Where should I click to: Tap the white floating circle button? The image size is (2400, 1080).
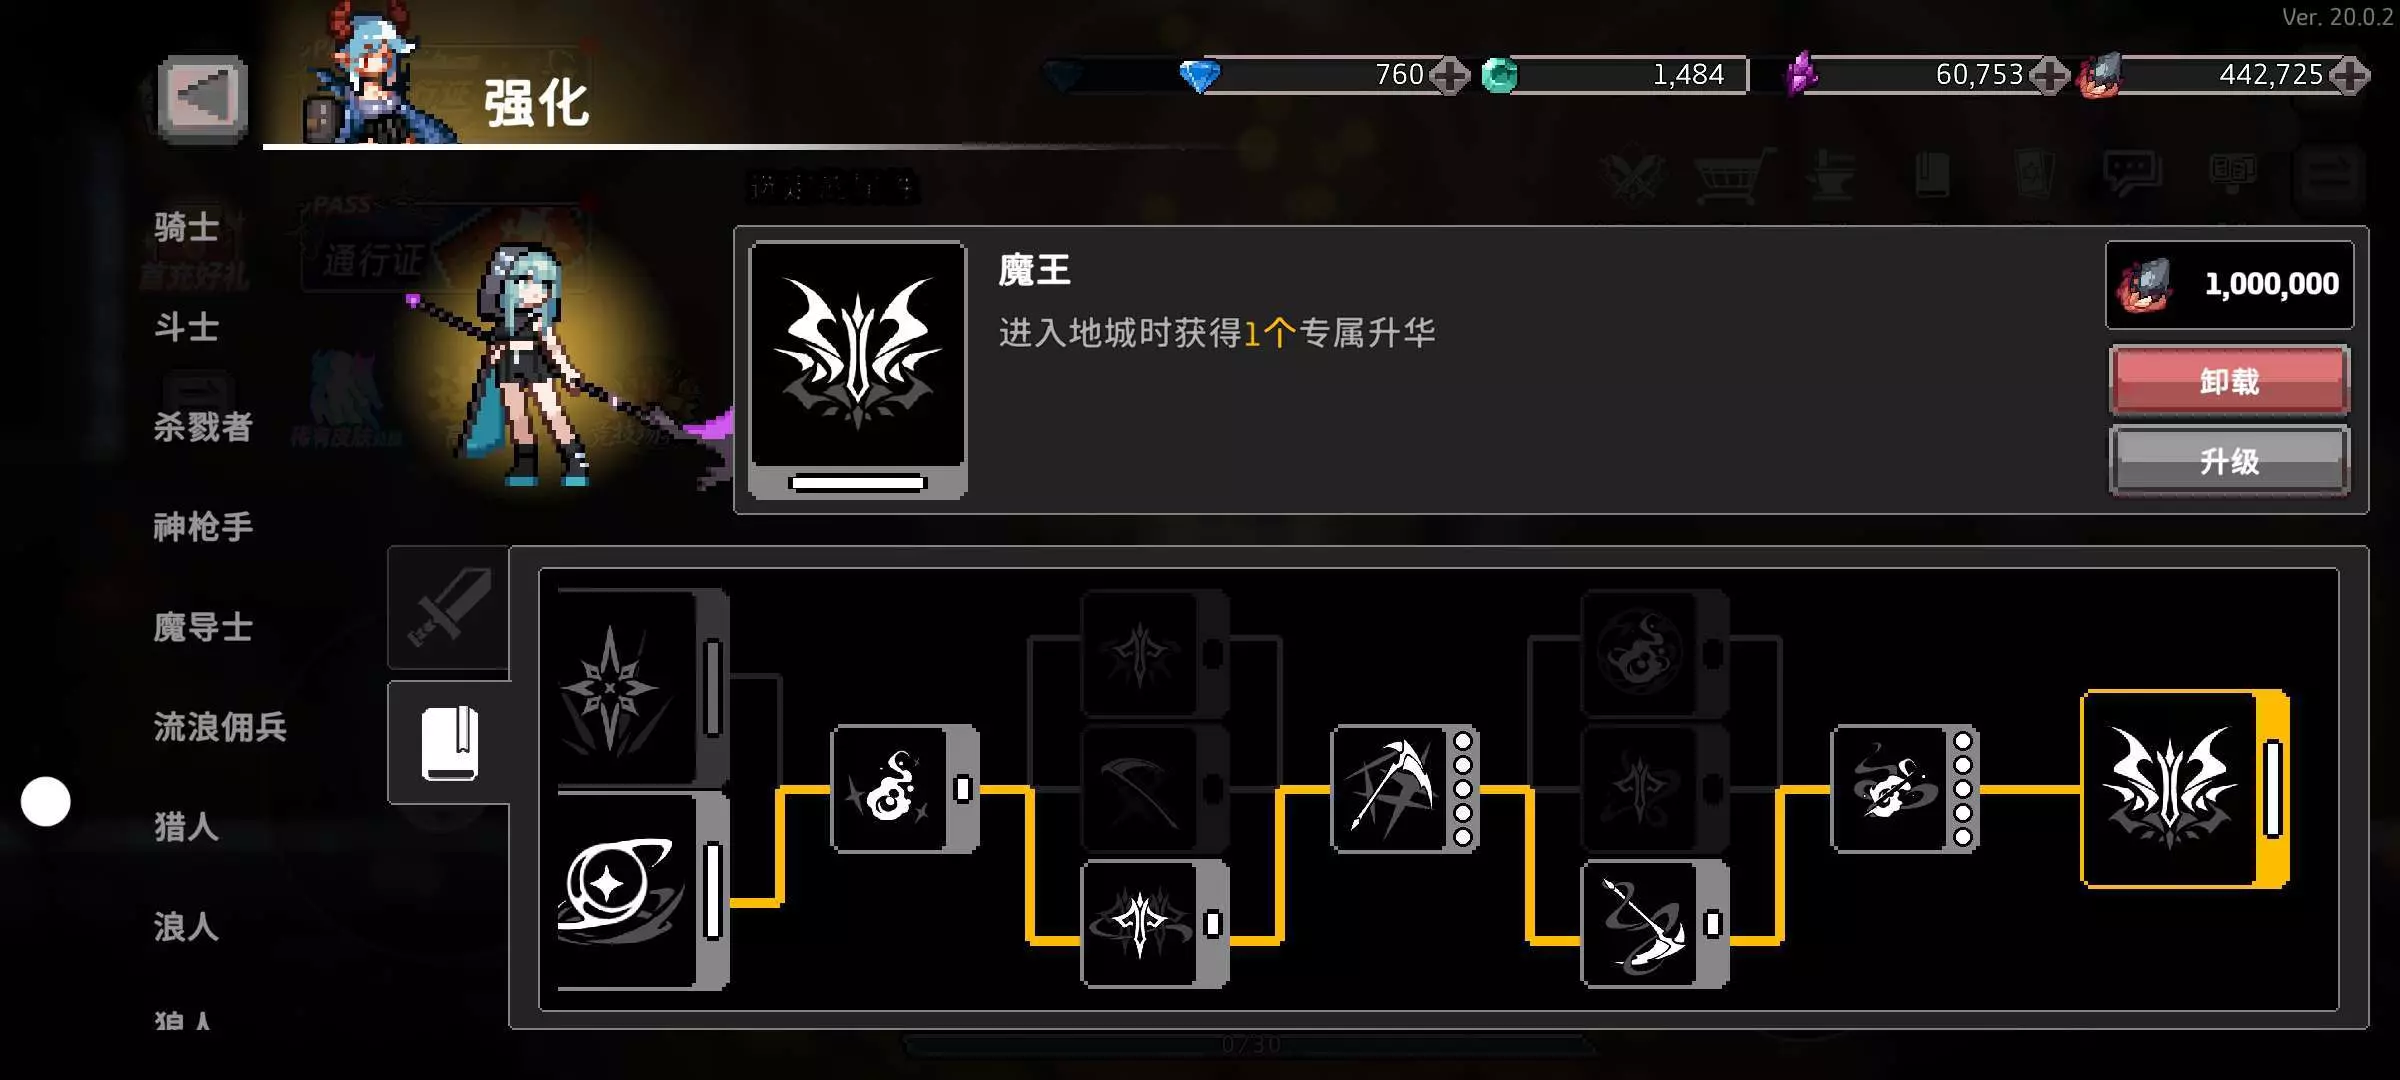(x=46, y=801)
